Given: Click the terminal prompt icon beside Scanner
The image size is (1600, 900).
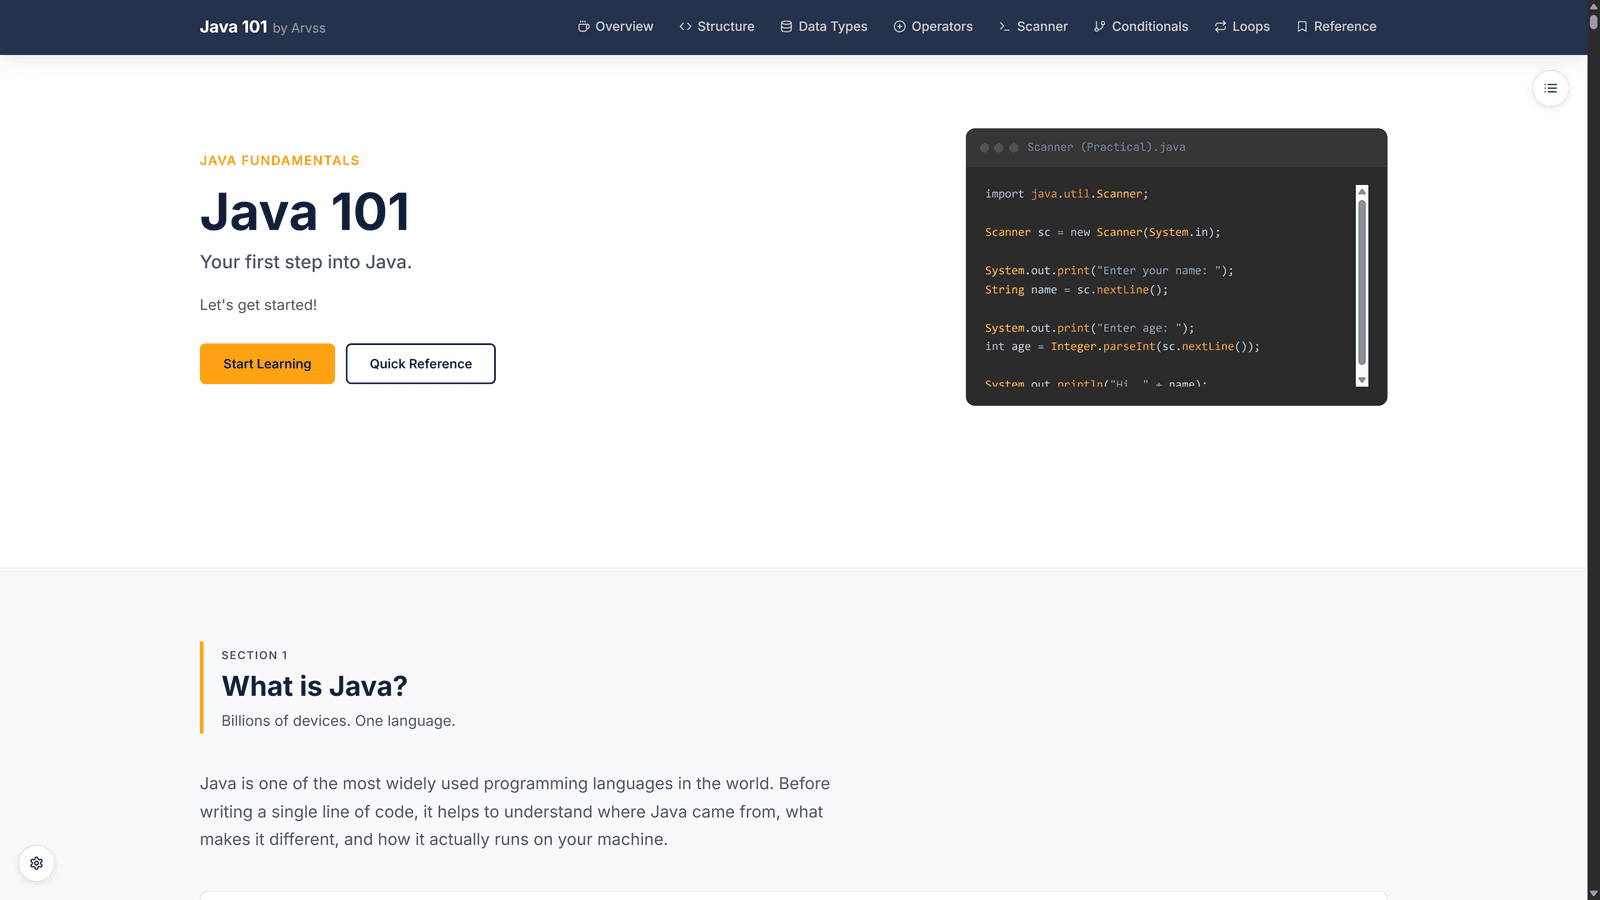Looking at the screenshot, I should (x=1004, y=27).
